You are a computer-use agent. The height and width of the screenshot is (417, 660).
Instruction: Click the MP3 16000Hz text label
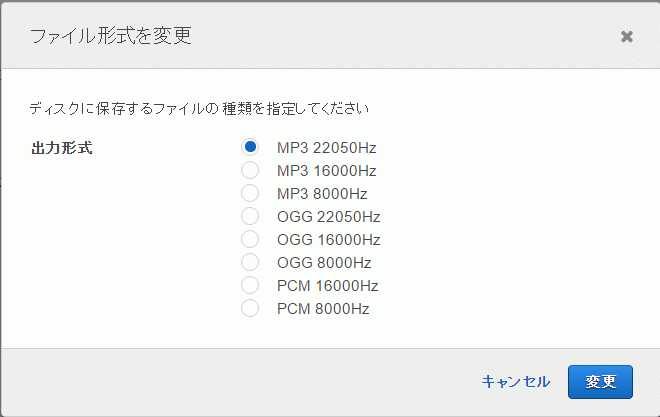click(327, 171)
